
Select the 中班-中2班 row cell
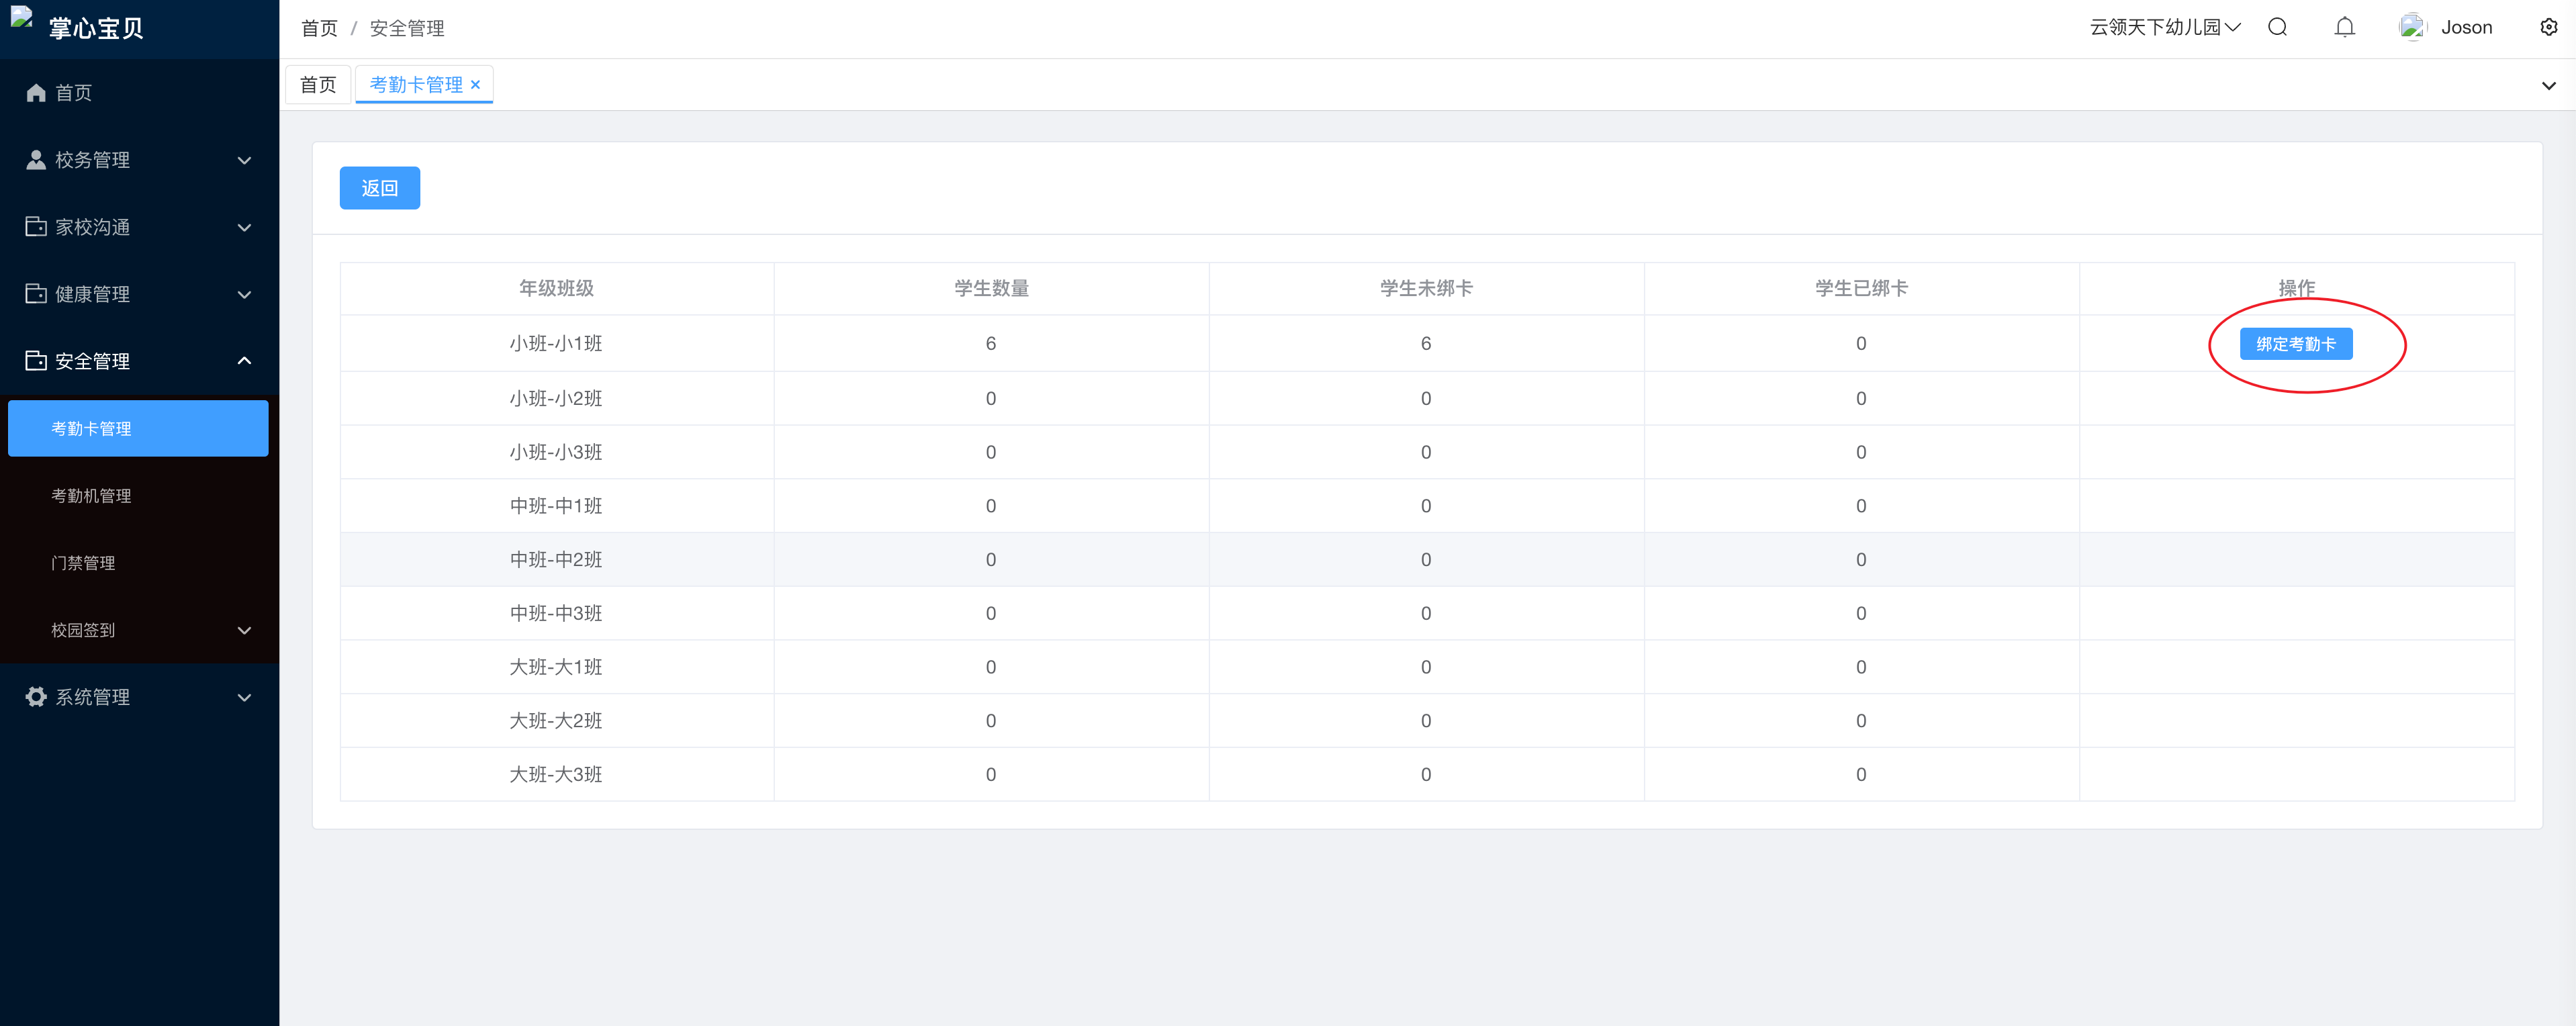click(x=556, y=560)
